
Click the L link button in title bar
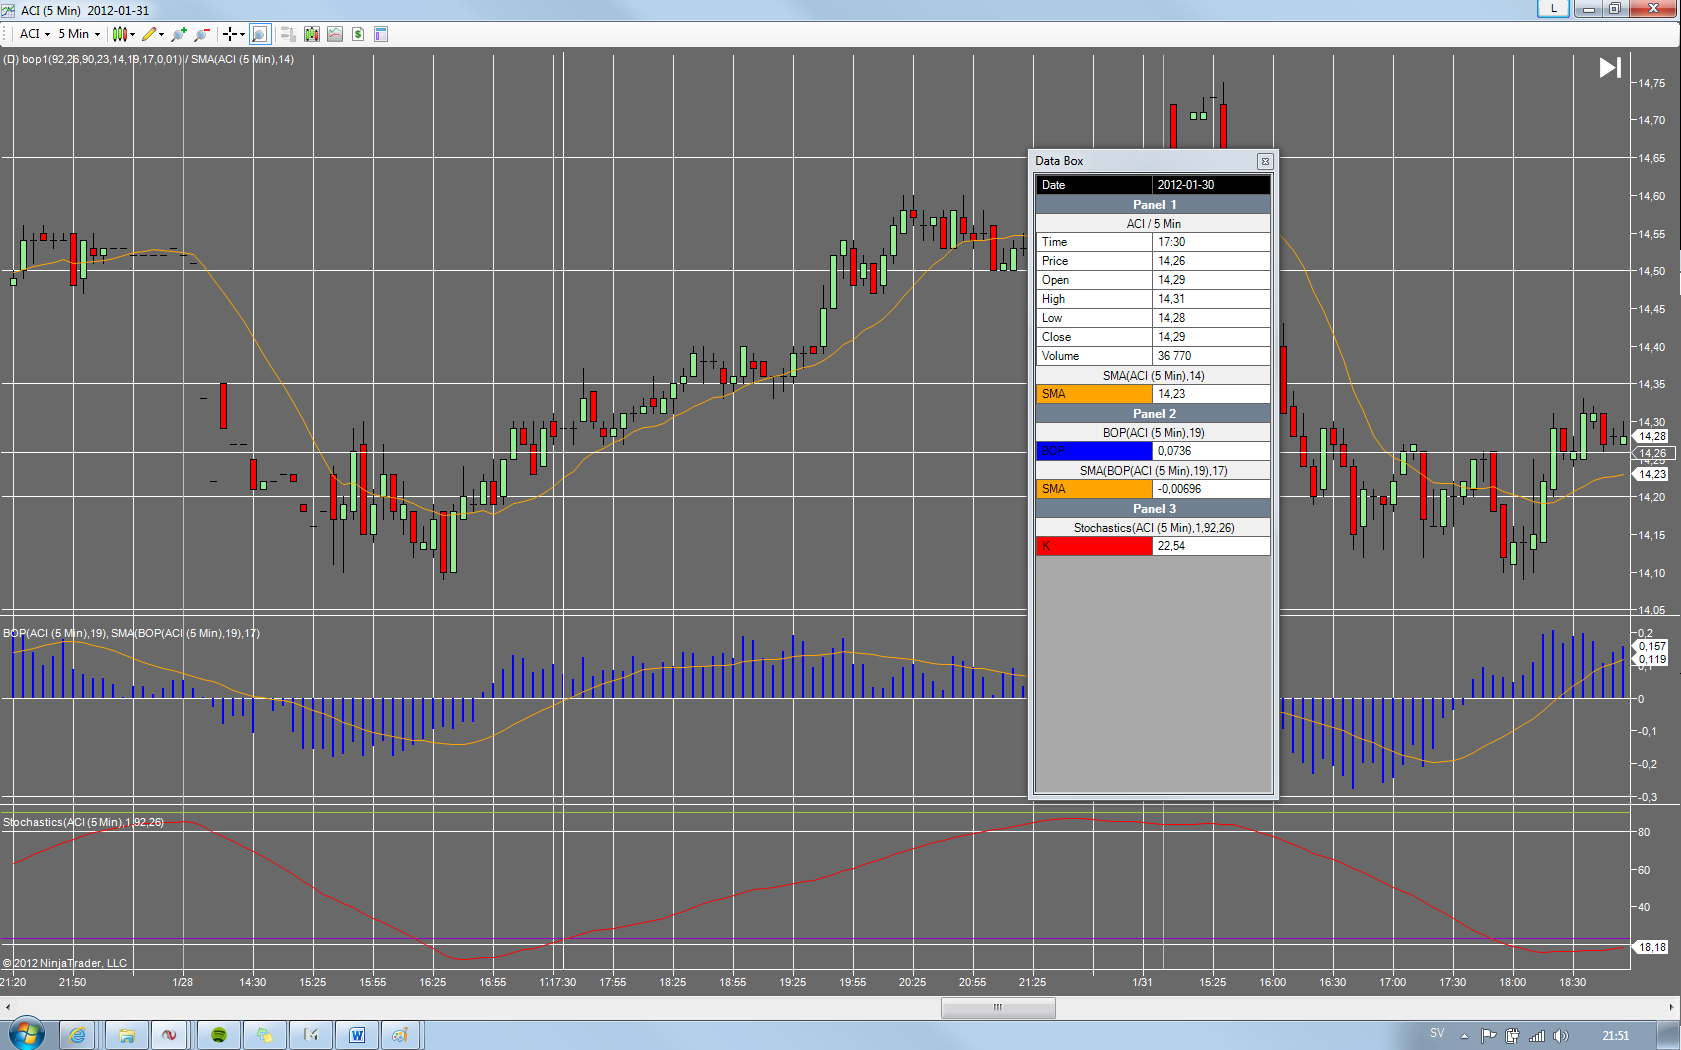[x=1553, y=8]
